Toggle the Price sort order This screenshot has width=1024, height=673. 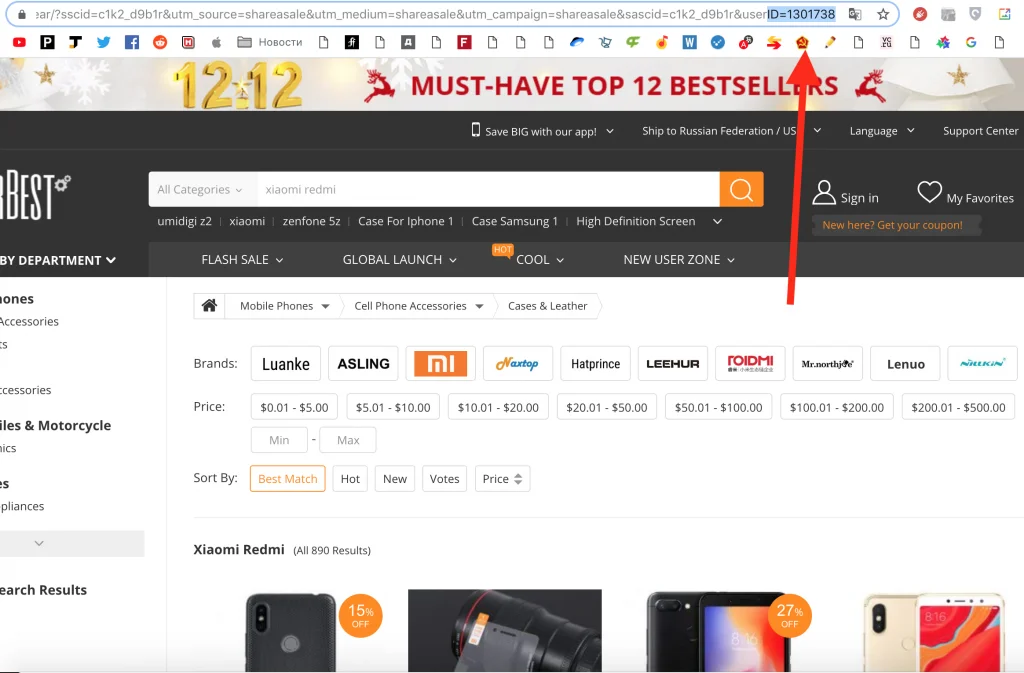502,478
